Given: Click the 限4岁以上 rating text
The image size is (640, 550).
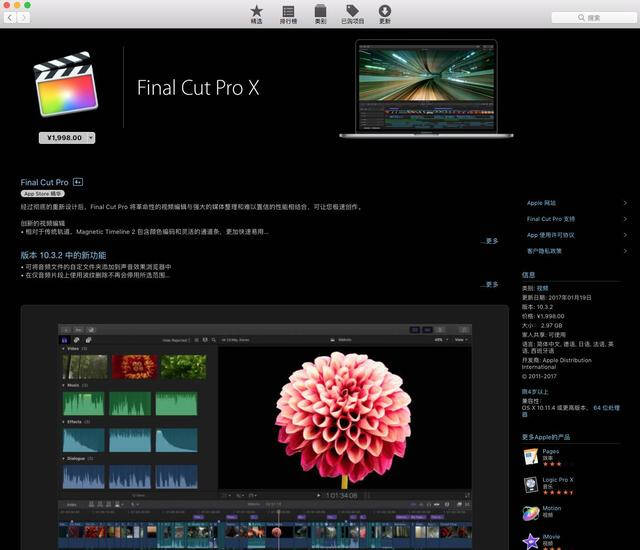Looking at the screenshot, I should click(535, 392).
